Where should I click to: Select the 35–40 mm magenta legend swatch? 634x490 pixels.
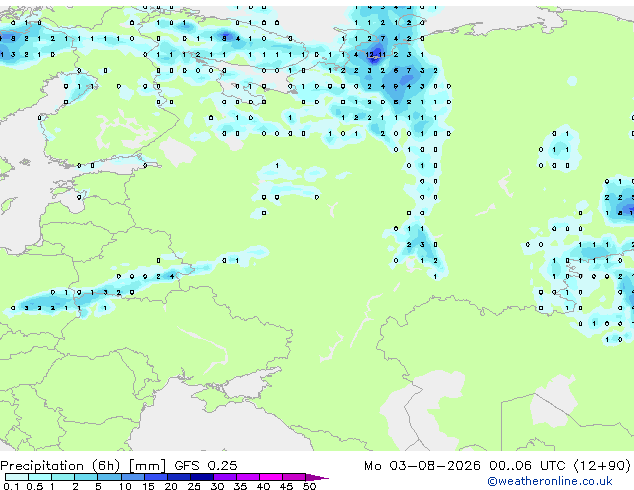[247, 477]
